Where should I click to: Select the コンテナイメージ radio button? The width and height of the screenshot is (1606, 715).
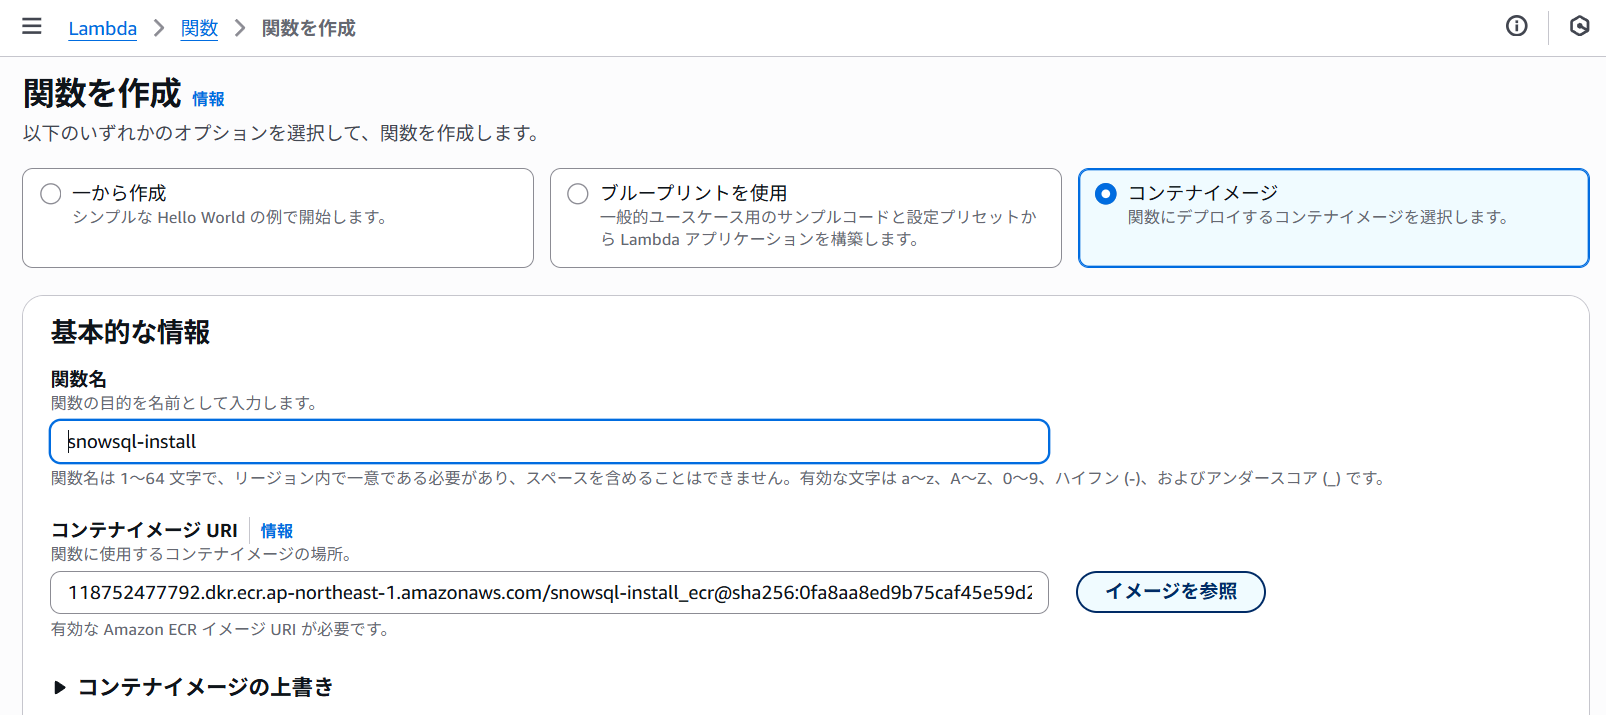pos(1106,194)
